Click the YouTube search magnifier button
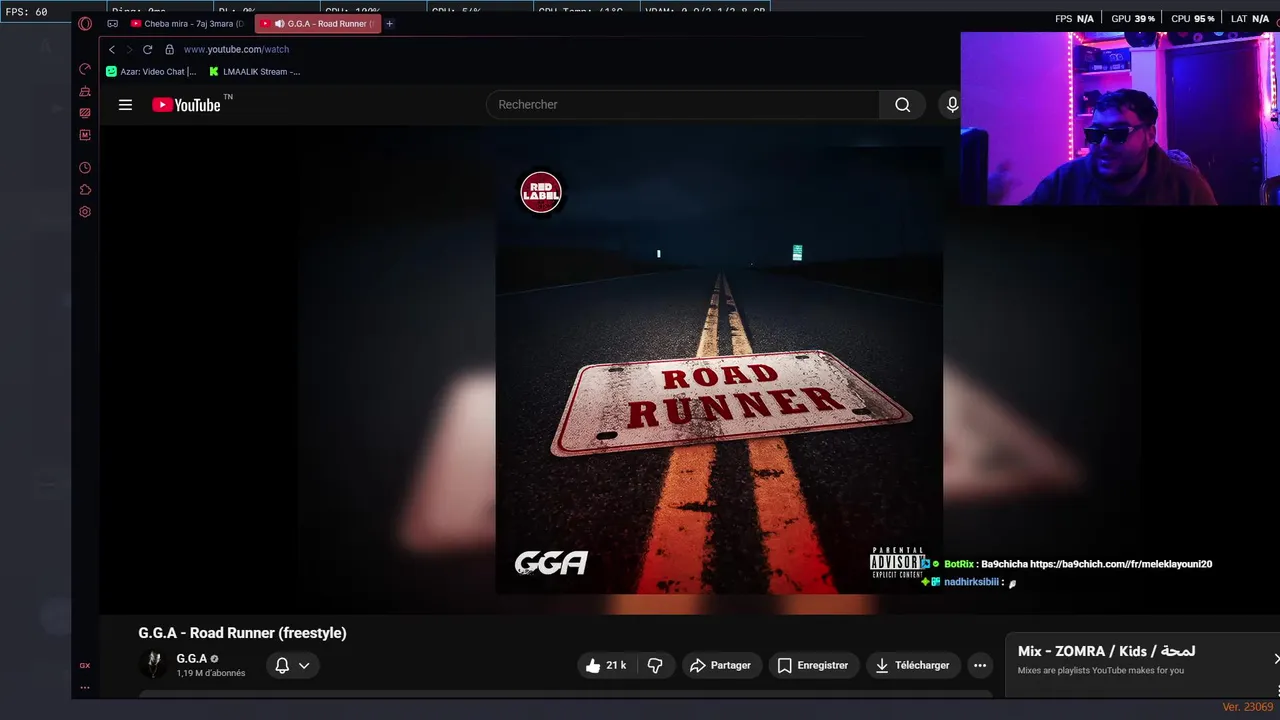1280x720 pixels. pos(903,104)
